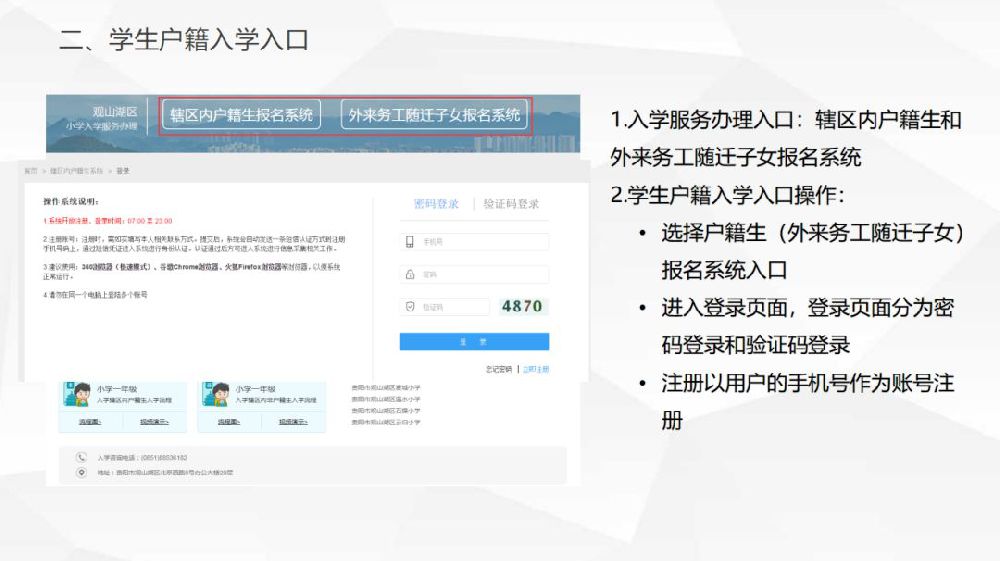Click the bullet about 密码登录和验证码登录
Viewport: 1000px width, 561px height.
pyautogui.click(x=808, y=326)
